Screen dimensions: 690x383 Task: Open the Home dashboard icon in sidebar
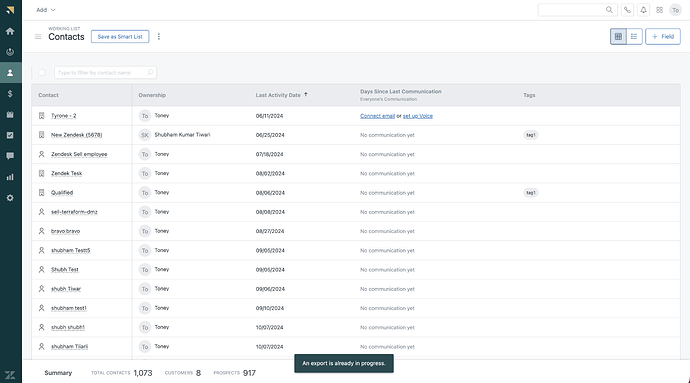10,31
